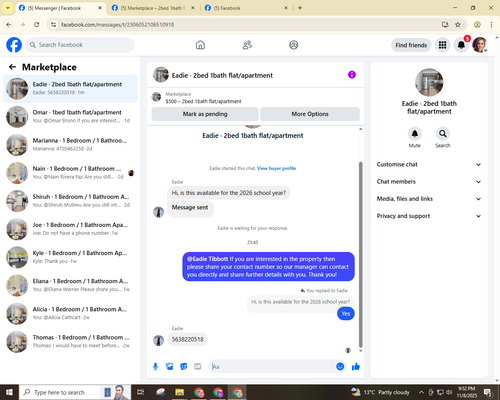500x400 pixels.
Task: Select the message bubble 5638220518
Action: click(188, 339)
